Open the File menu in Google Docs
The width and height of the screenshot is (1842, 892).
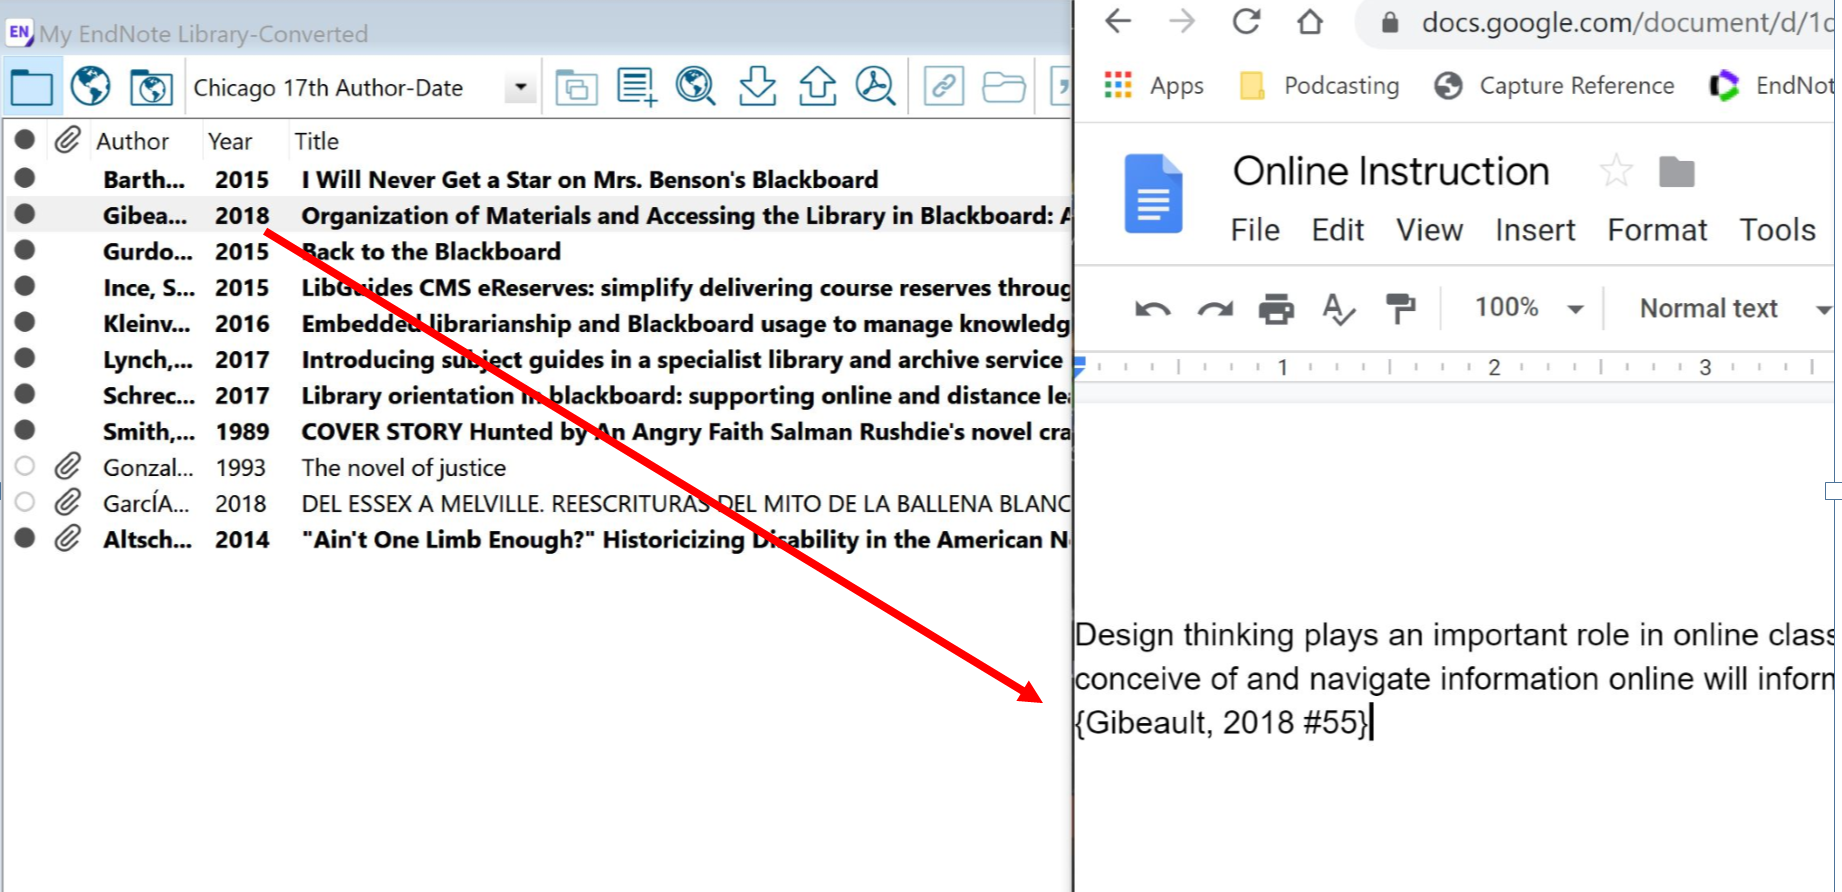[x=1255, y=230]
